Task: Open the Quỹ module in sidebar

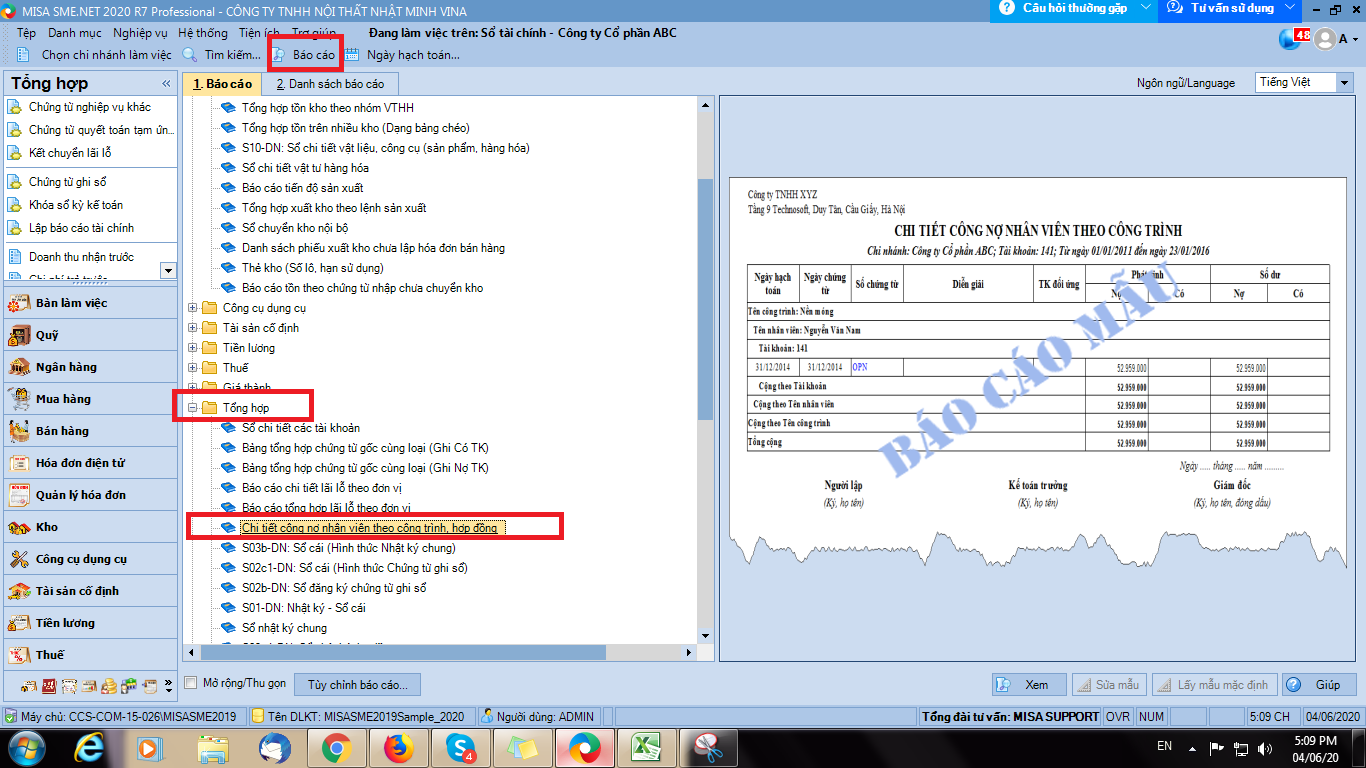Action: [90, 335]
